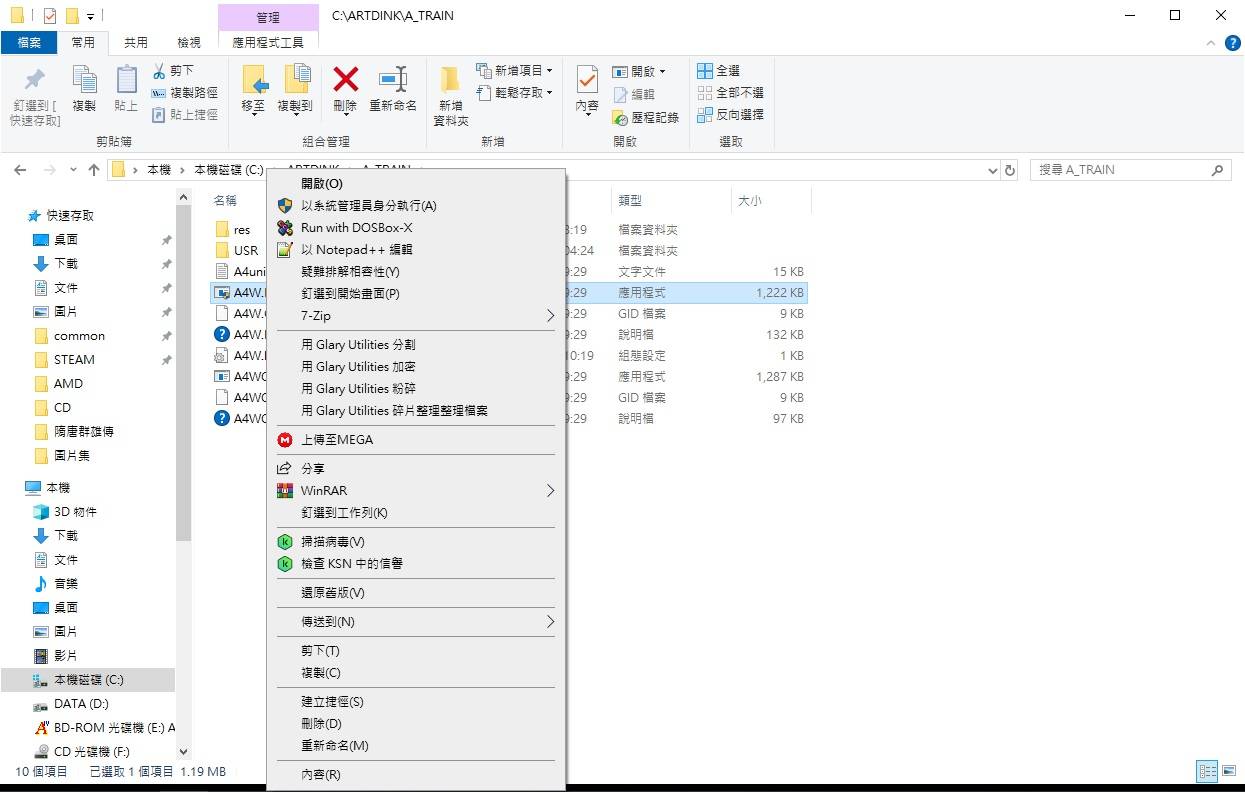Click 複製路徑 in the ribbon
The image size is (1245, 792).
tap(184, 93)
